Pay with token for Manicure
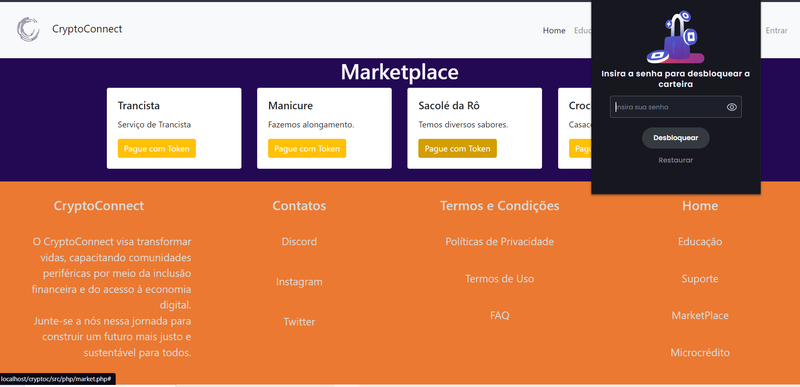 [x=307, y=148]
